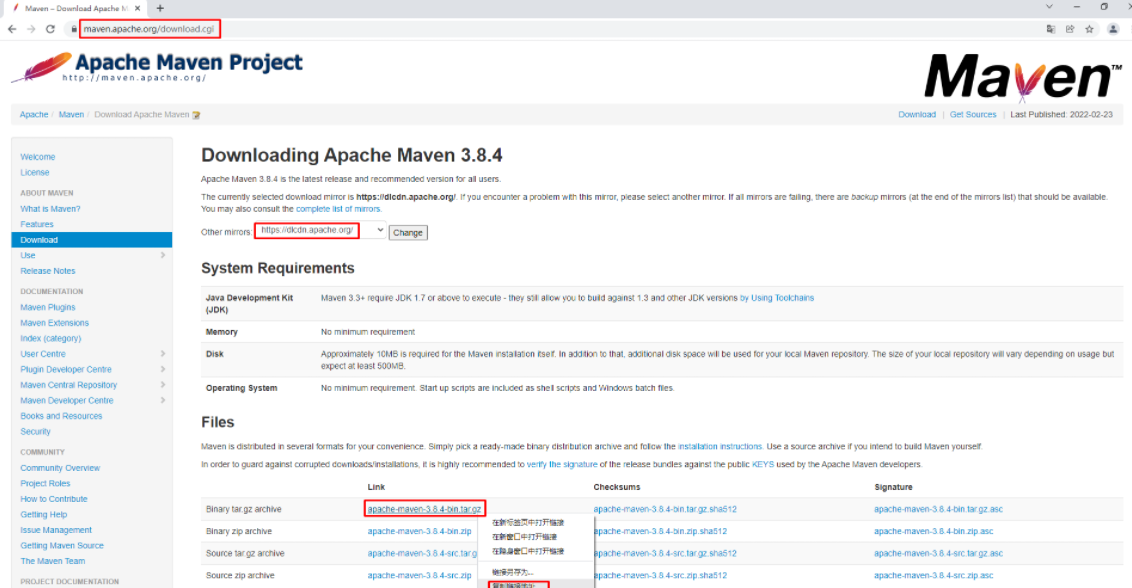Choose fourth context menu item: save link as
The height and width of the screenshot is (588, 1132).
pos(535,572)
